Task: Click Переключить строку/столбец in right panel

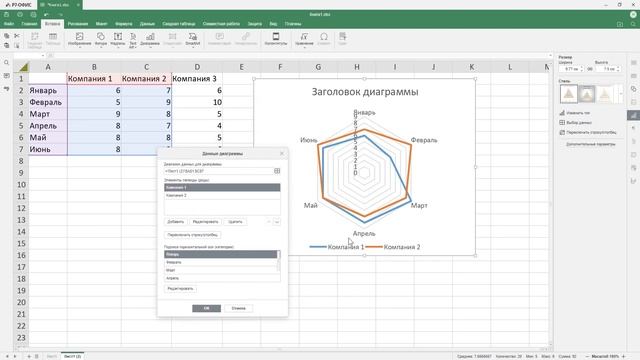Action: click(588, 132)
